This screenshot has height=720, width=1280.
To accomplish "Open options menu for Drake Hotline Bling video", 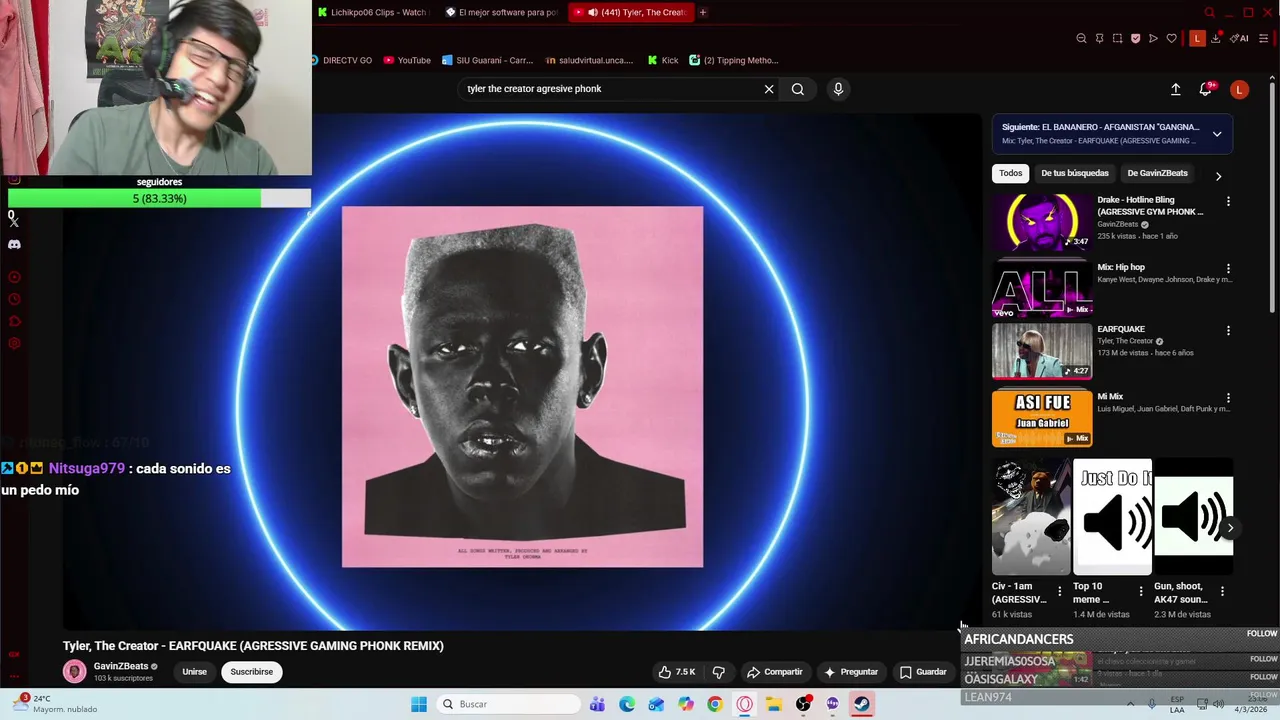I will click(1228, 201).
